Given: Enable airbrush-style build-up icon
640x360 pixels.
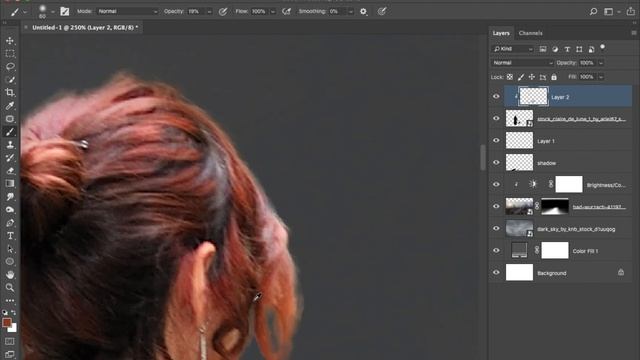Looking at the screenshot, I should [x=287, y=11].
